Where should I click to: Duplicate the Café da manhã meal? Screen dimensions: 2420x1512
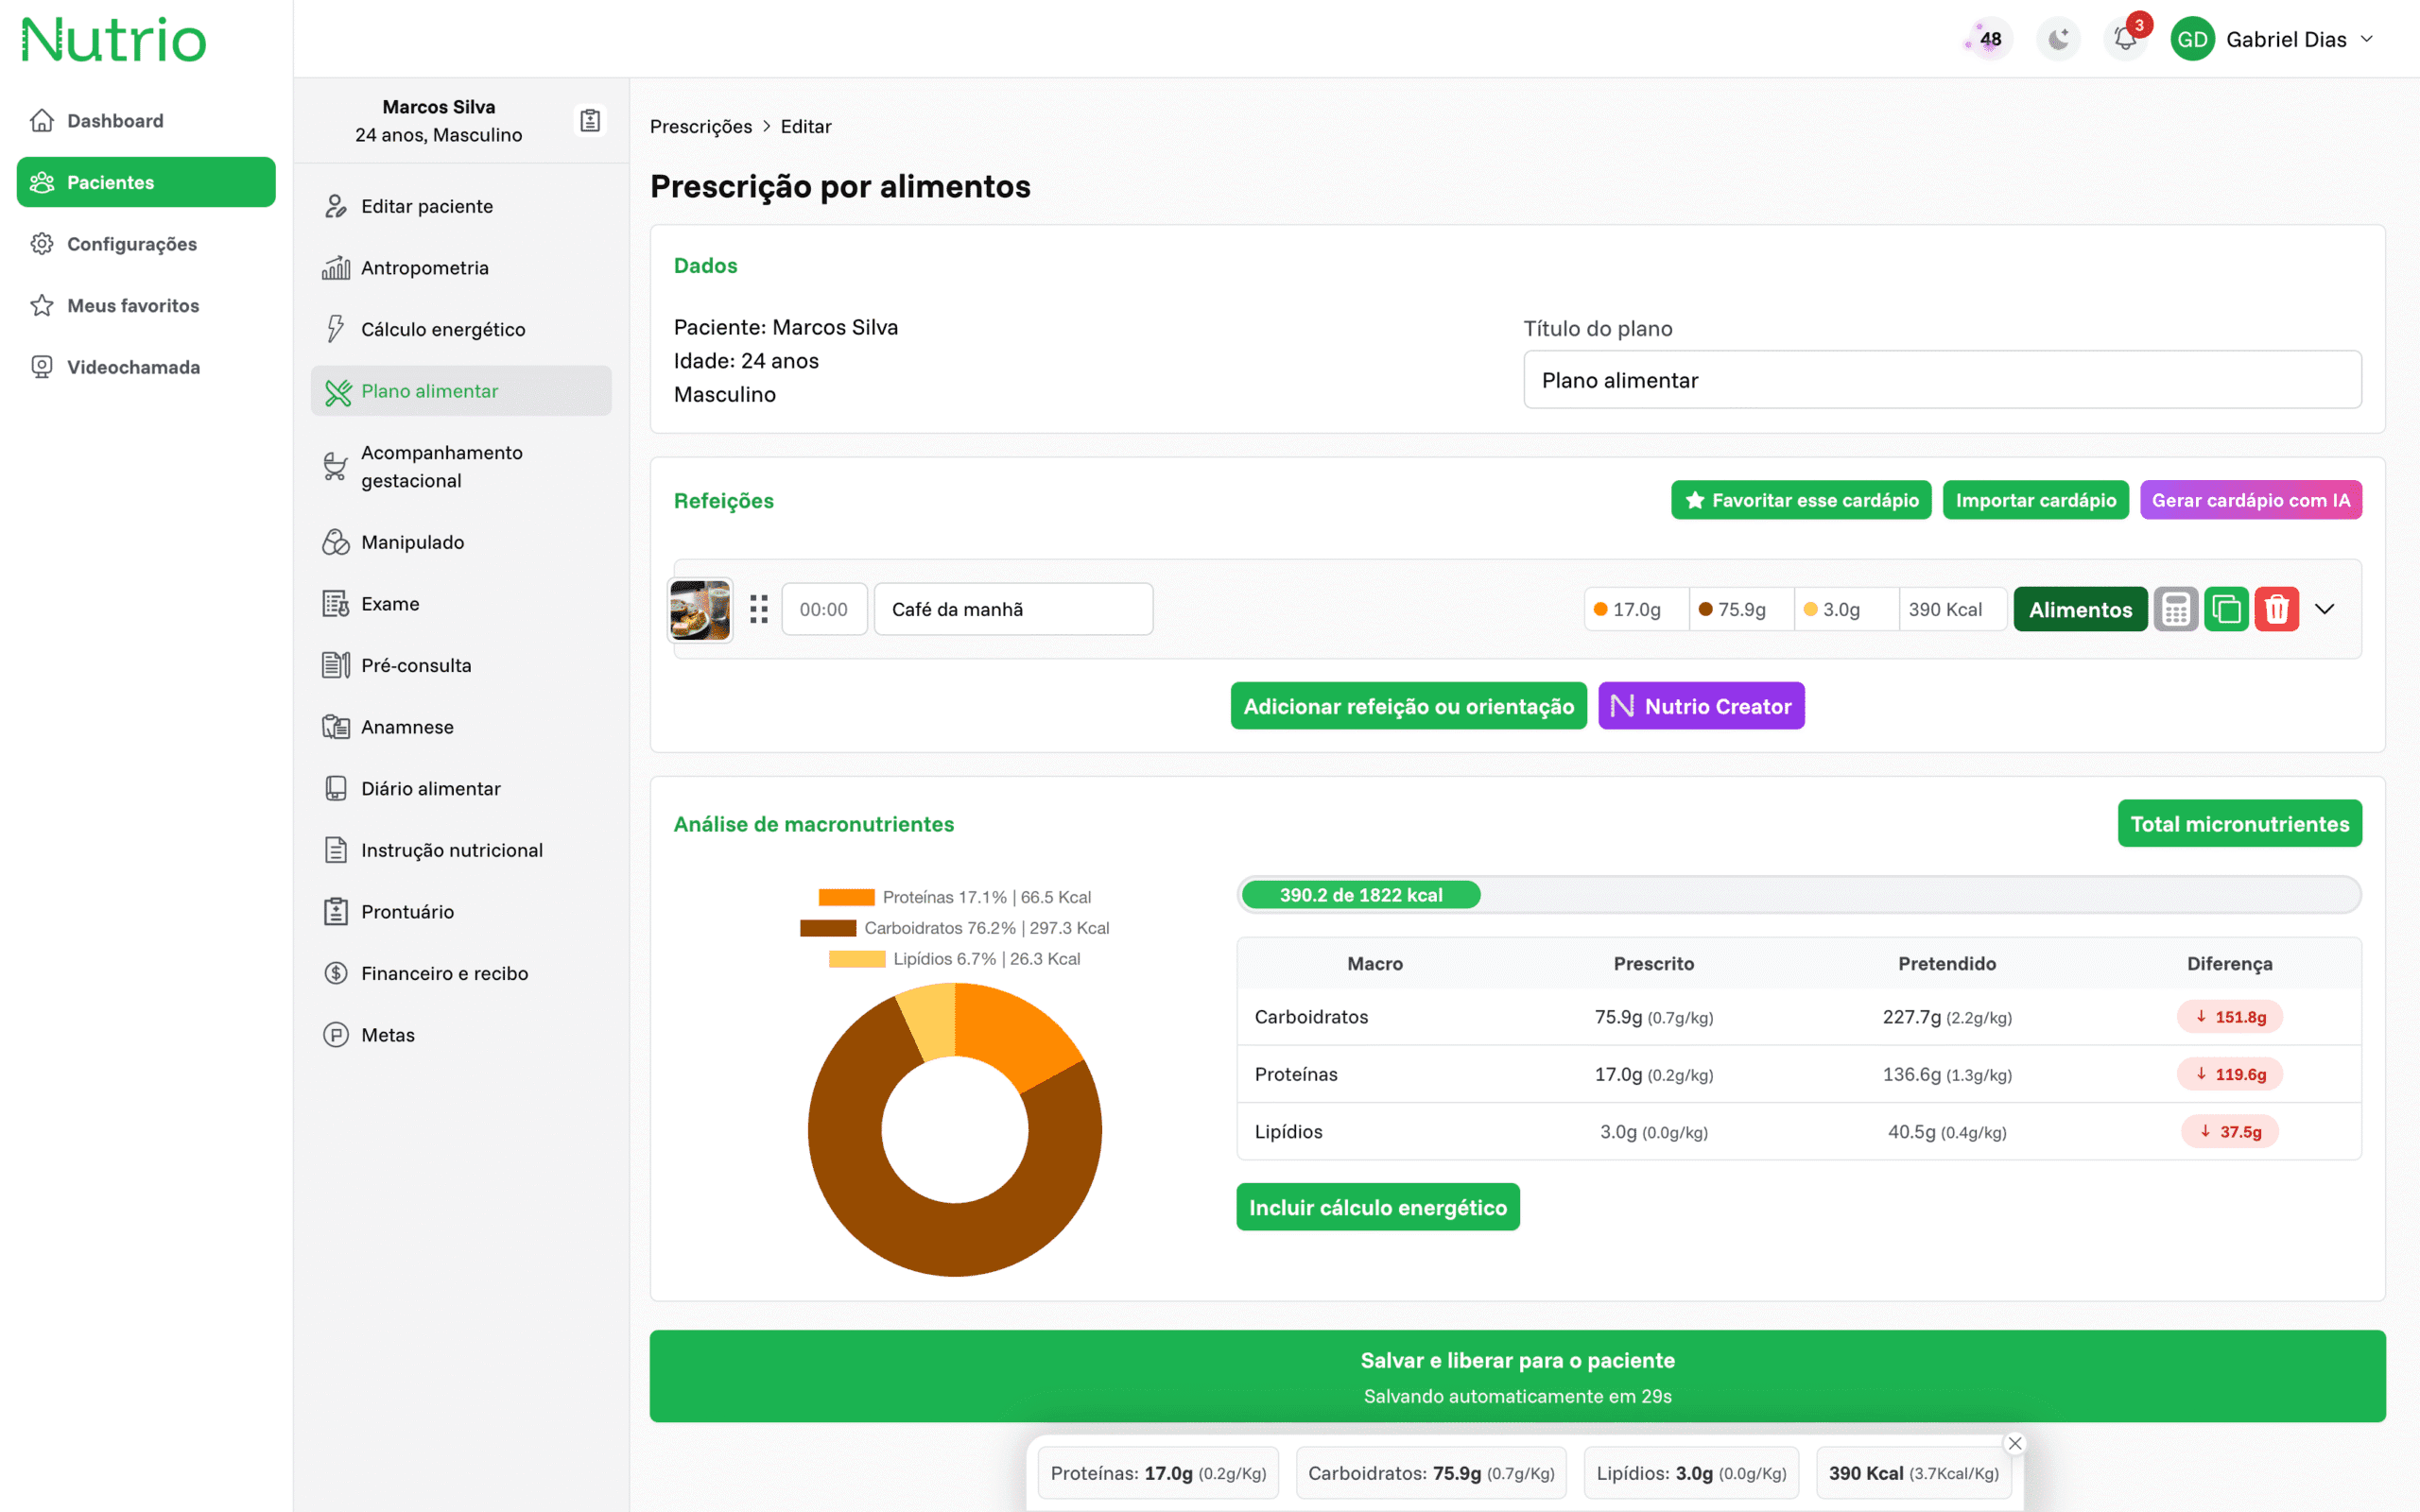2226,609
